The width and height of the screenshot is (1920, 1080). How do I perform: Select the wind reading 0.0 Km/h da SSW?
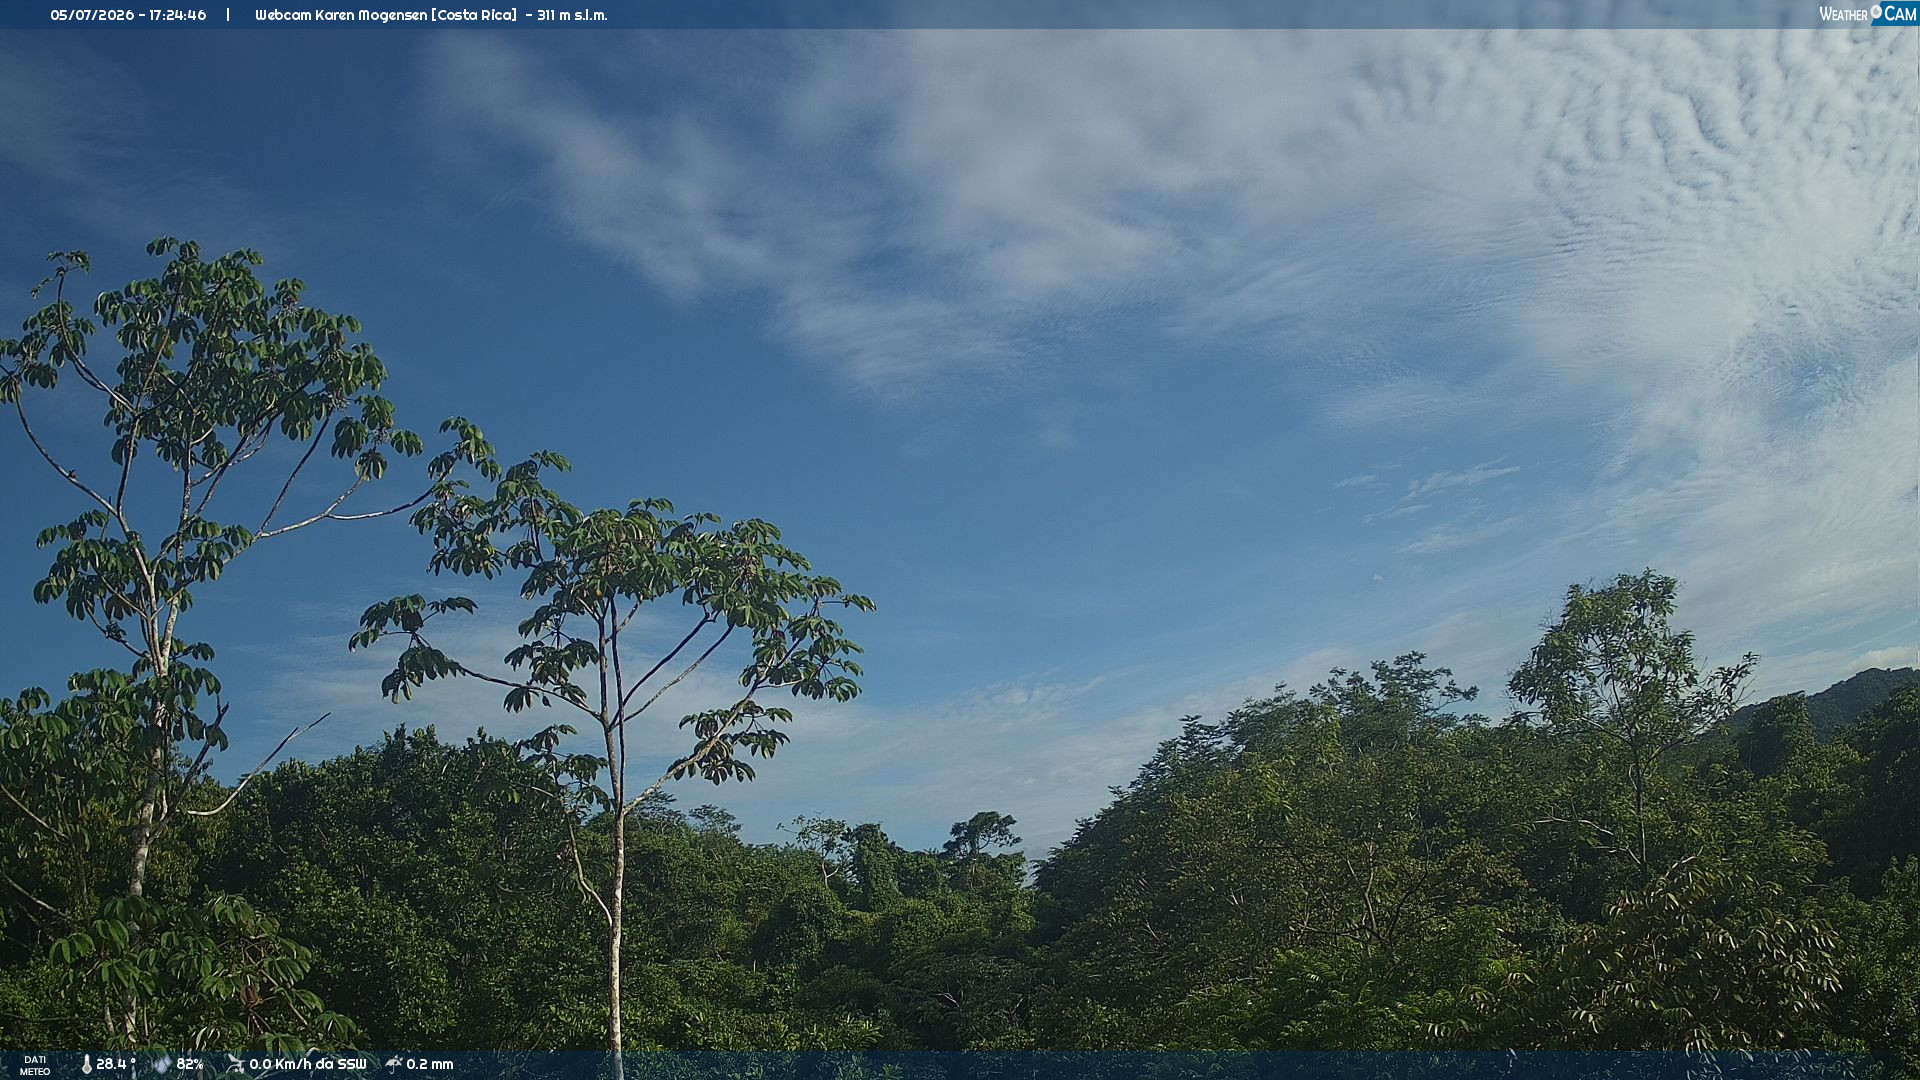308,1064
